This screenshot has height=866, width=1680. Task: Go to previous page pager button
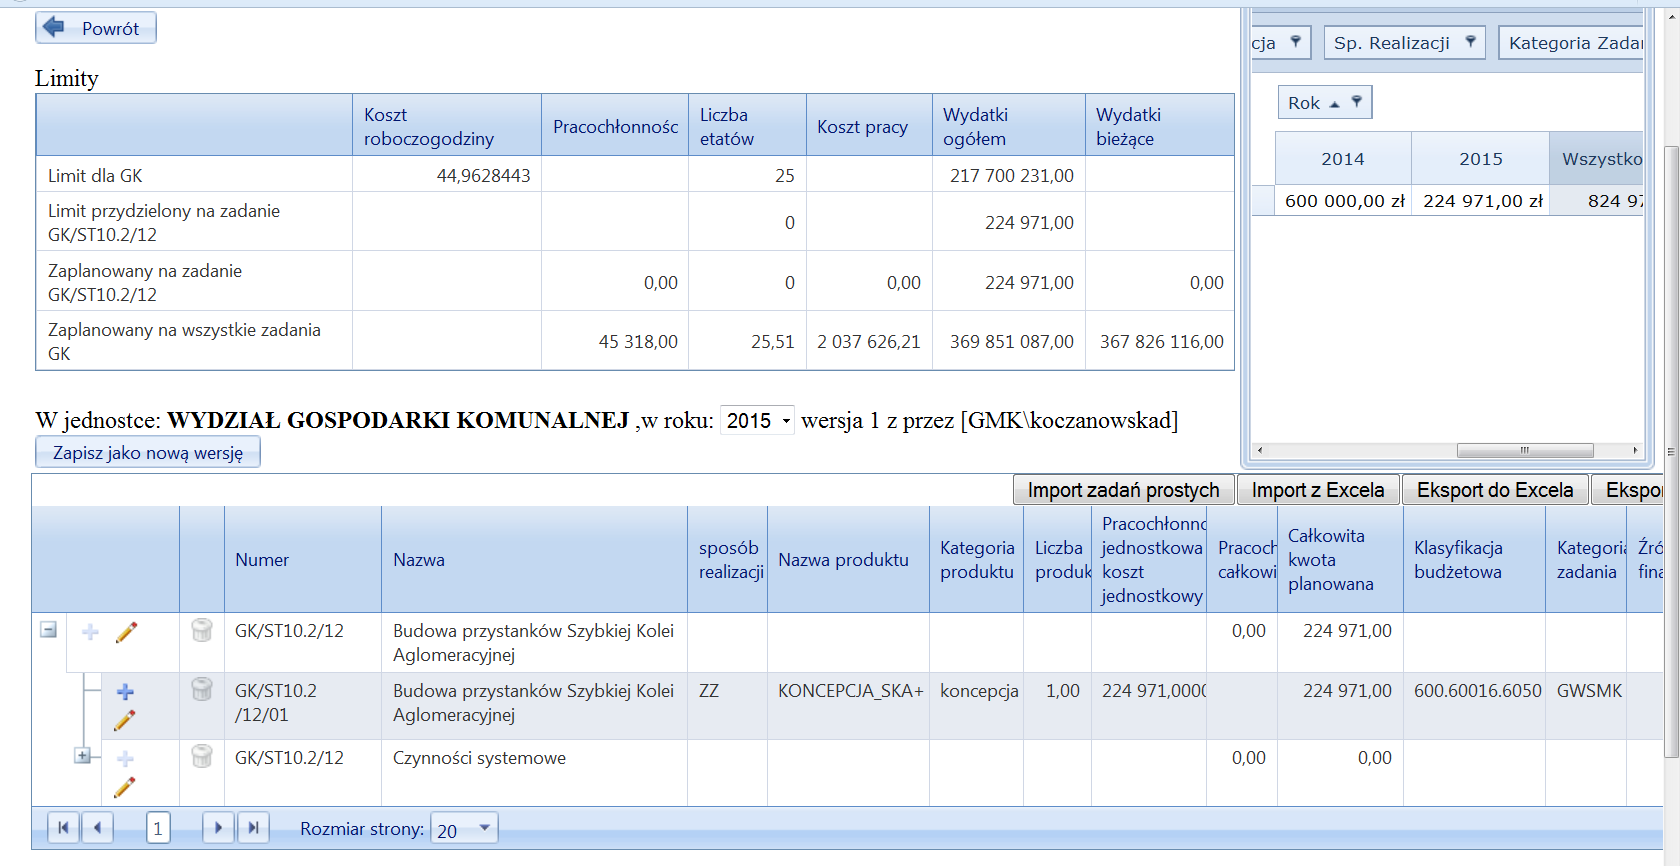[97, 828]
